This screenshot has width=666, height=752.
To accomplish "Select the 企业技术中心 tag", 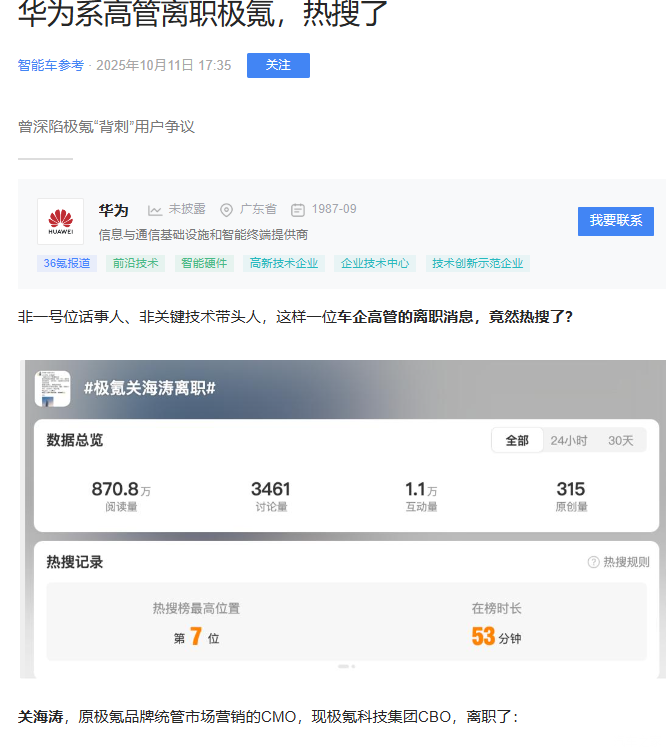I will tap(375, 263).
